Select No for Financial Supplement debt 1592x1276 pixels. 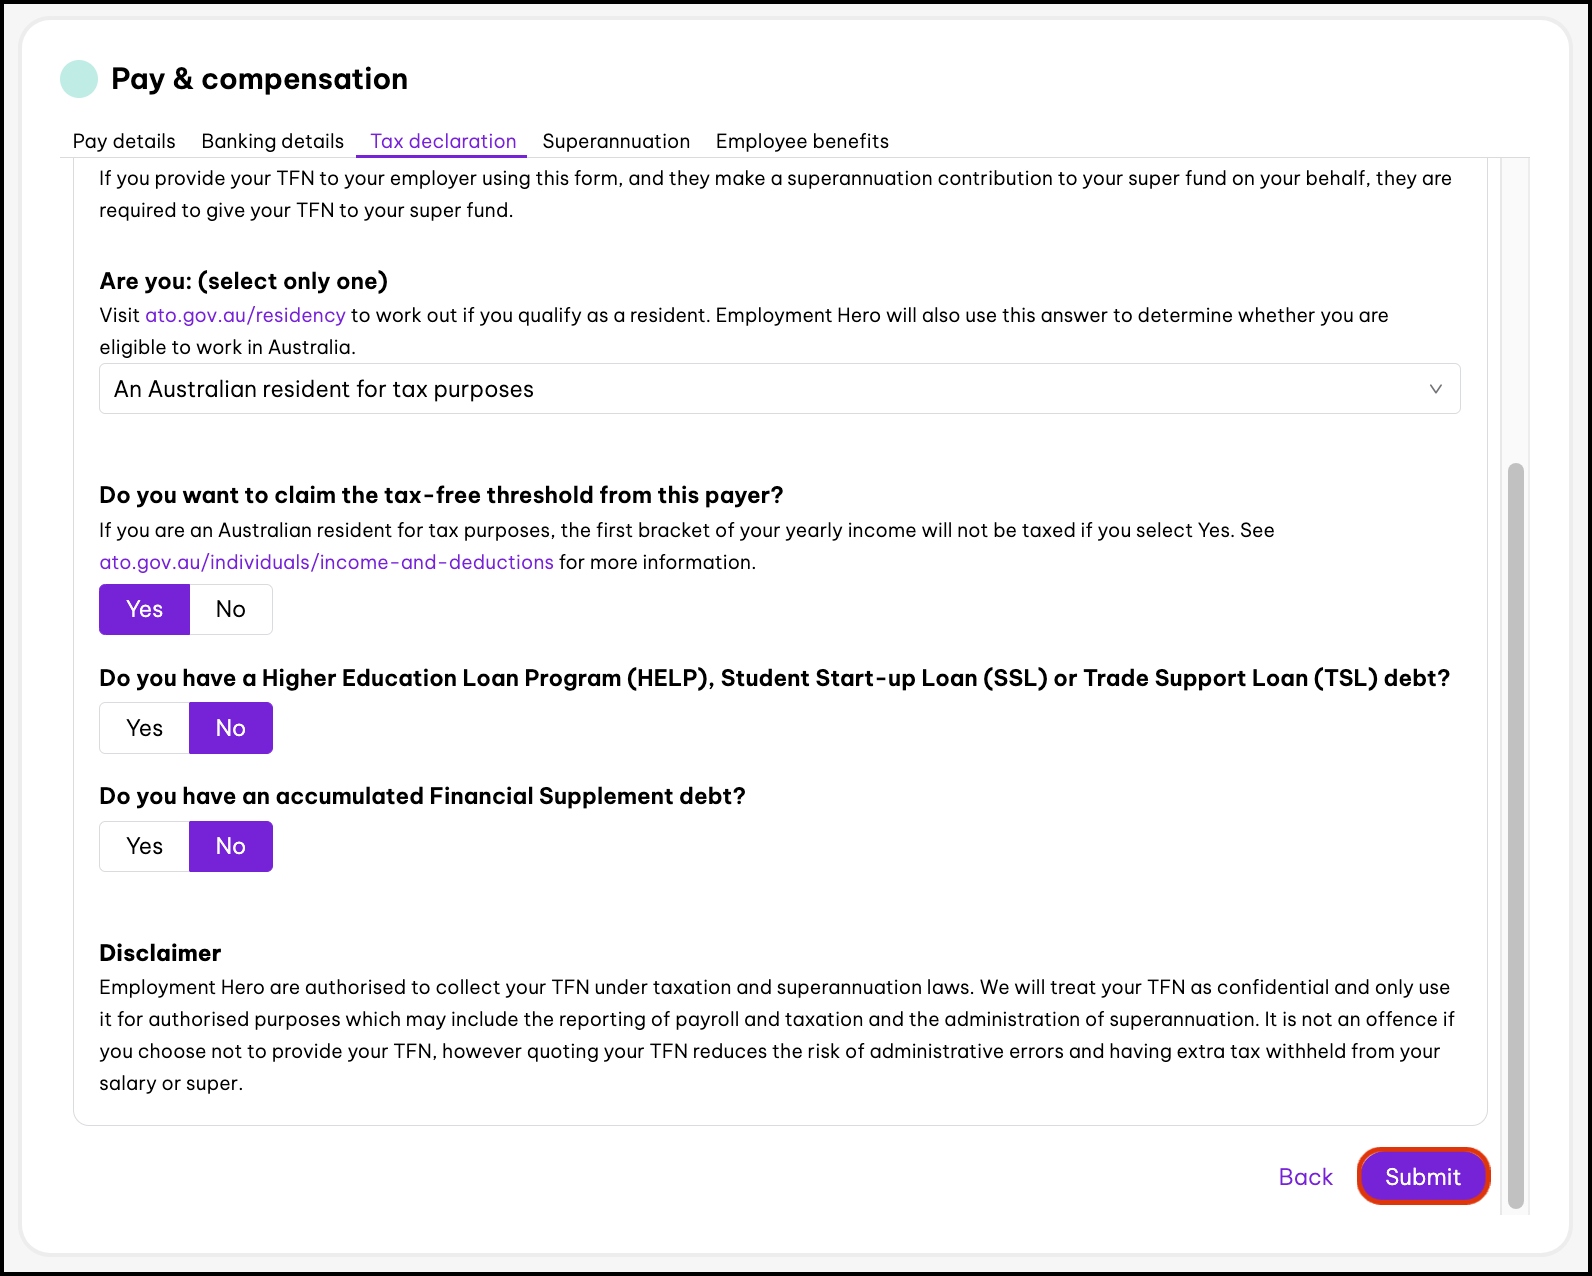pyautogui.click(x=231, y=846)
